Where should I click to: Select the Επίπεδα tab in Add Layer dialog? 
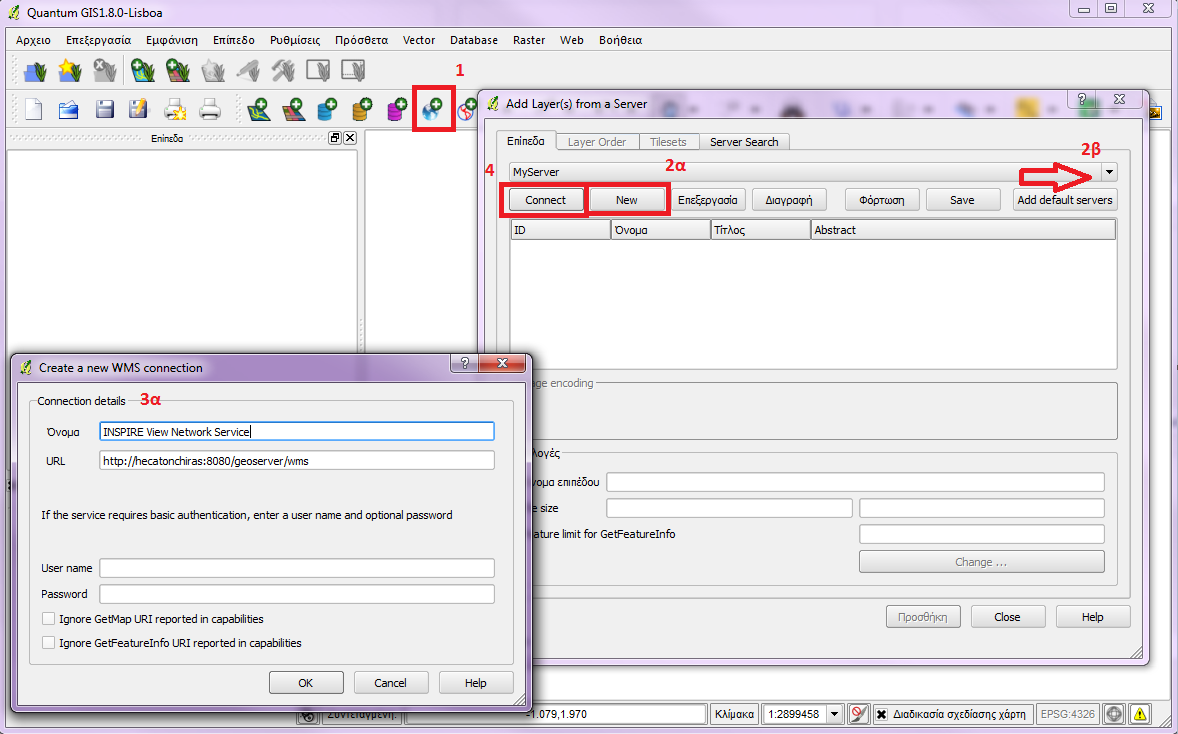tap(526, 141)
